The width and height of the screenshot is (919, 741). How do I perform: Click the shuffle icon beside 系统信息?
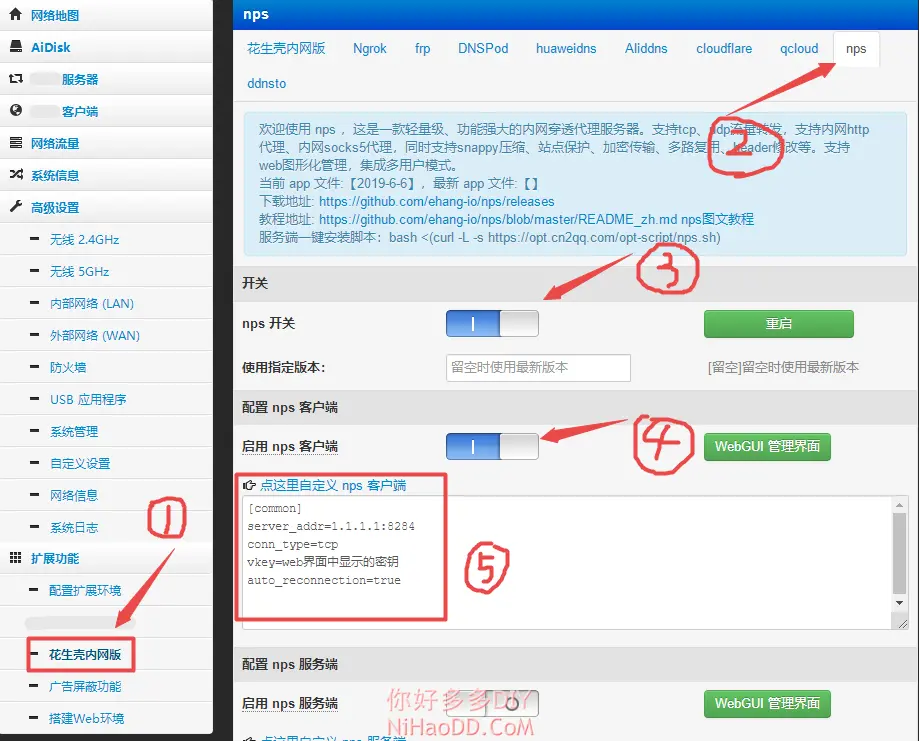[x=16, y=174]
